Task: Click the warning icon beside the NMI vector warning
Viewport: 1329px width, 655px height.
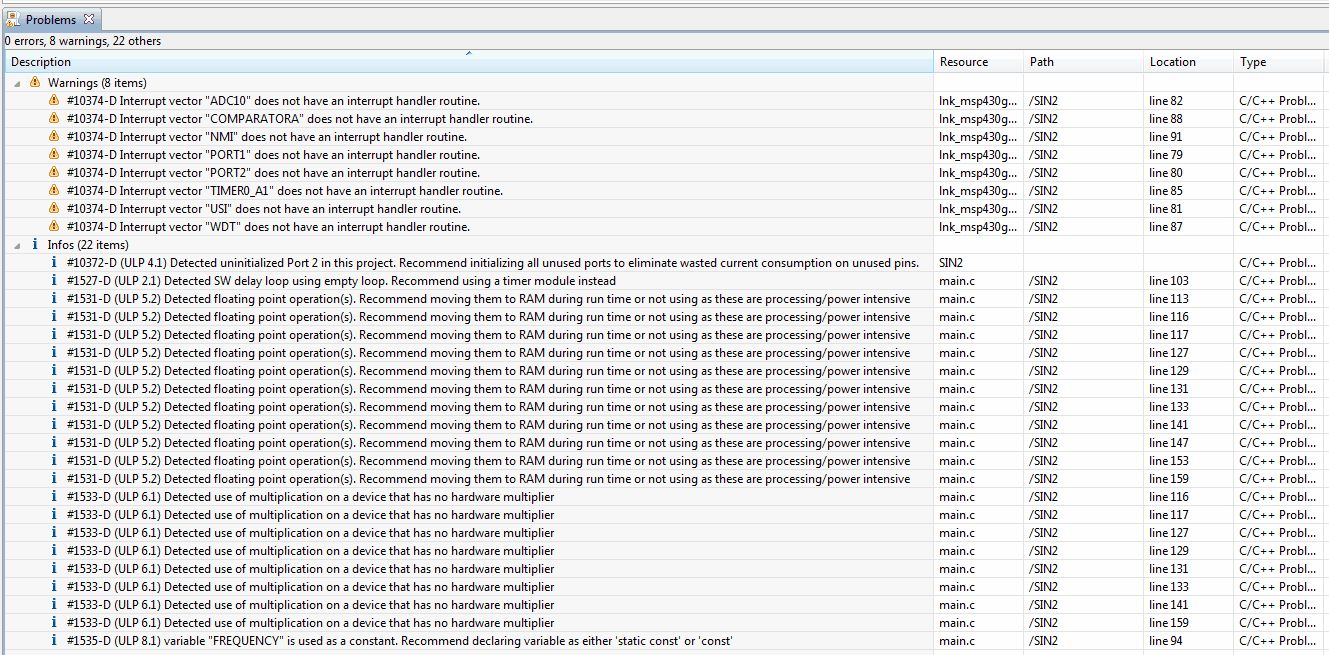Action: (x=54, y=137)
